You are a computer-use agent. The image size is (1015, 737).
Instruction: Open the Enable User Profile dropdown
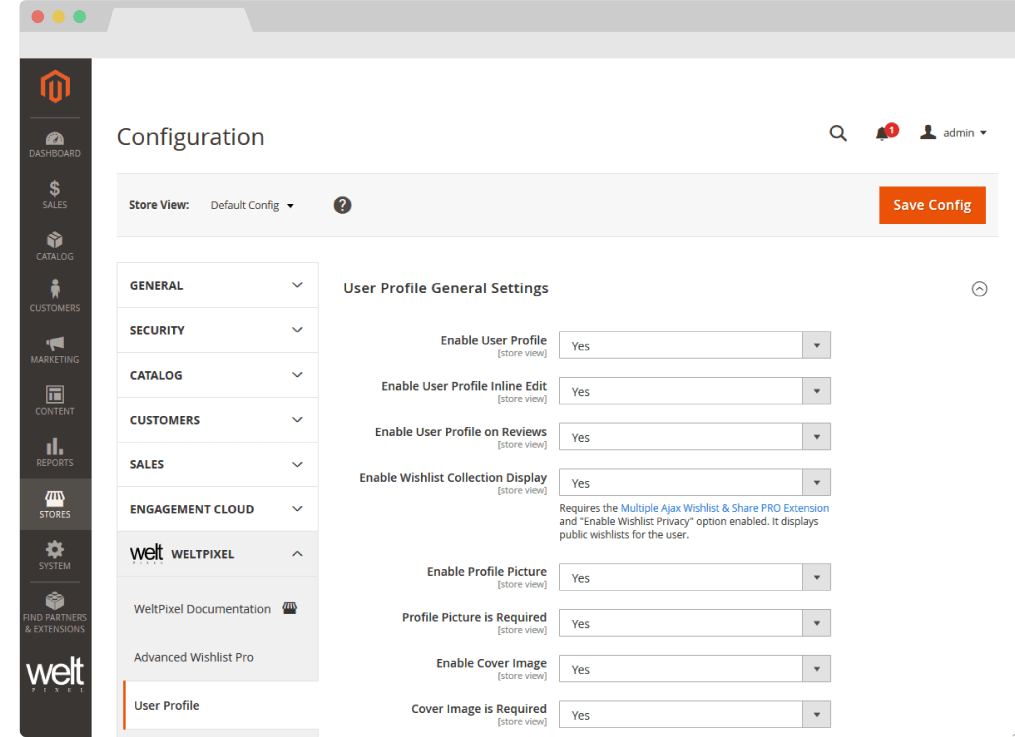[x=694, y=346]
